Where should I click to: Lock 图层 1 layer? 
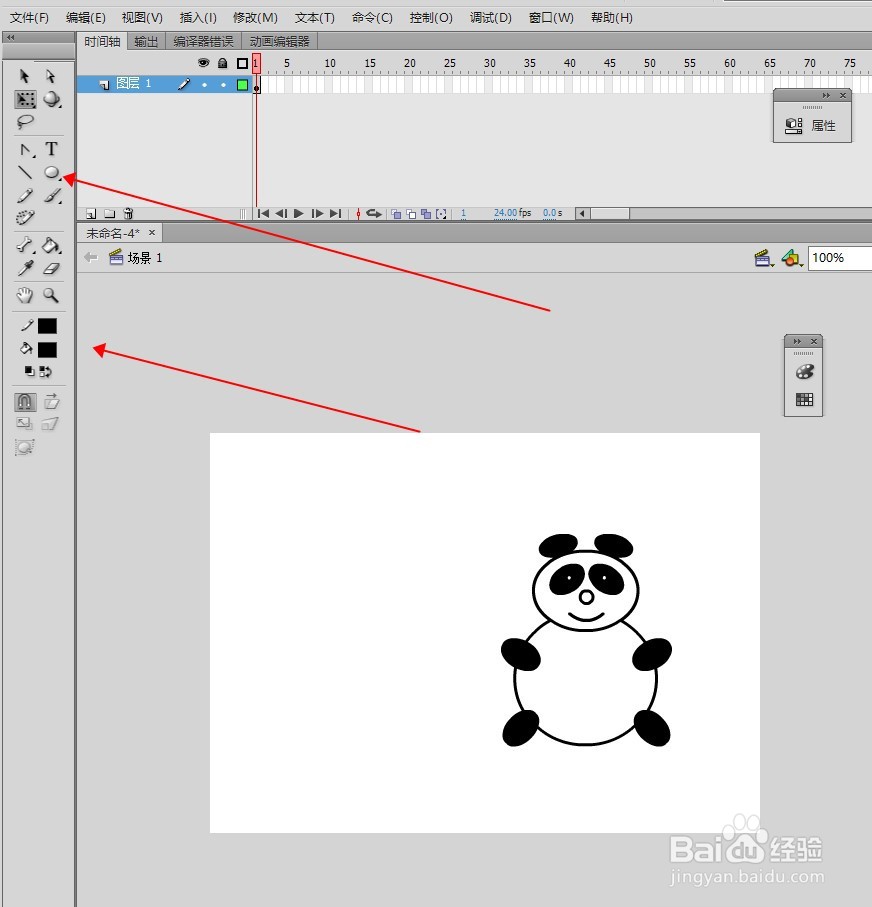pyautogui.click(x=222, y=84)
